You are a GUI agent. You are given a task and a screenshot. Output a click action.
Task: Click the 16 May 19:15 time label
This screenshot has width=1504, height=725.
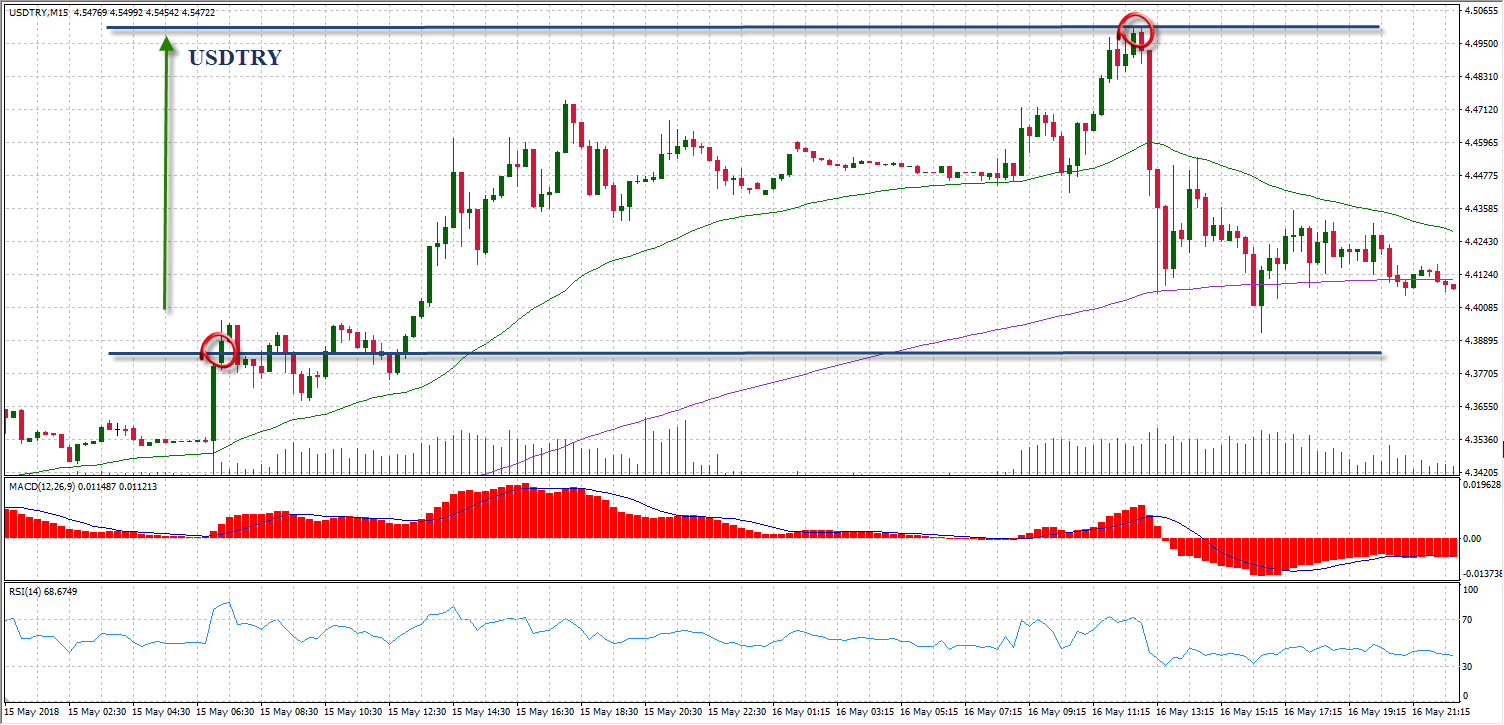click(1377, 712)
